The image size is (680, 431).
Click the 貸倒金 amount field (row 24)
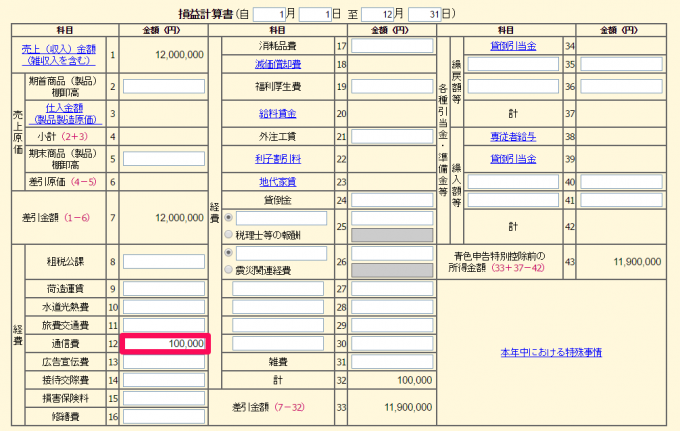pos(392,200)
